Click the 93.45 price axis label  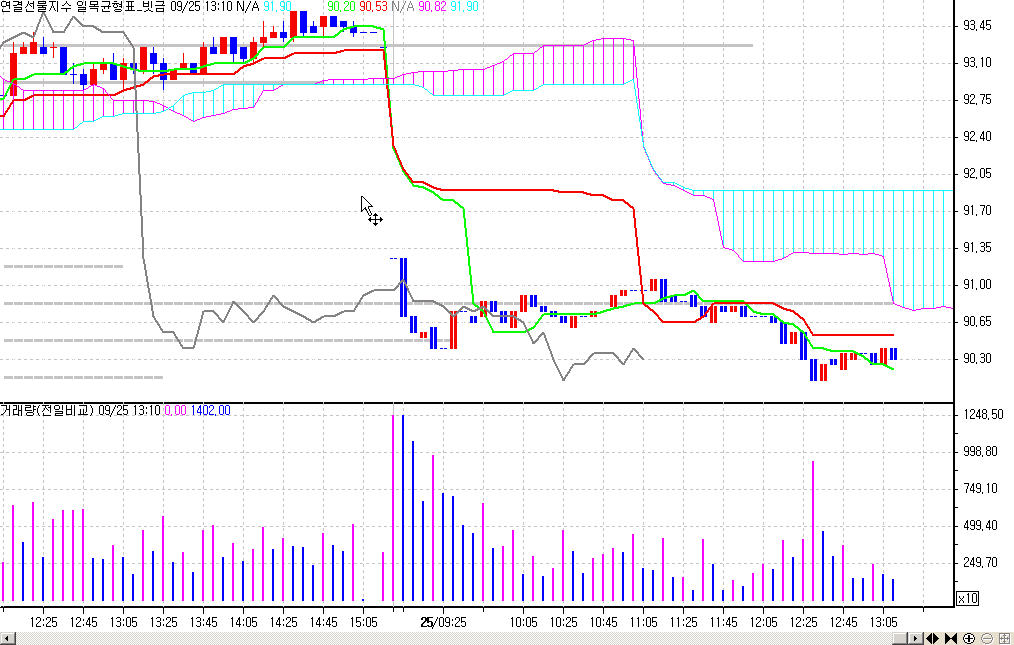click(976, 25)
